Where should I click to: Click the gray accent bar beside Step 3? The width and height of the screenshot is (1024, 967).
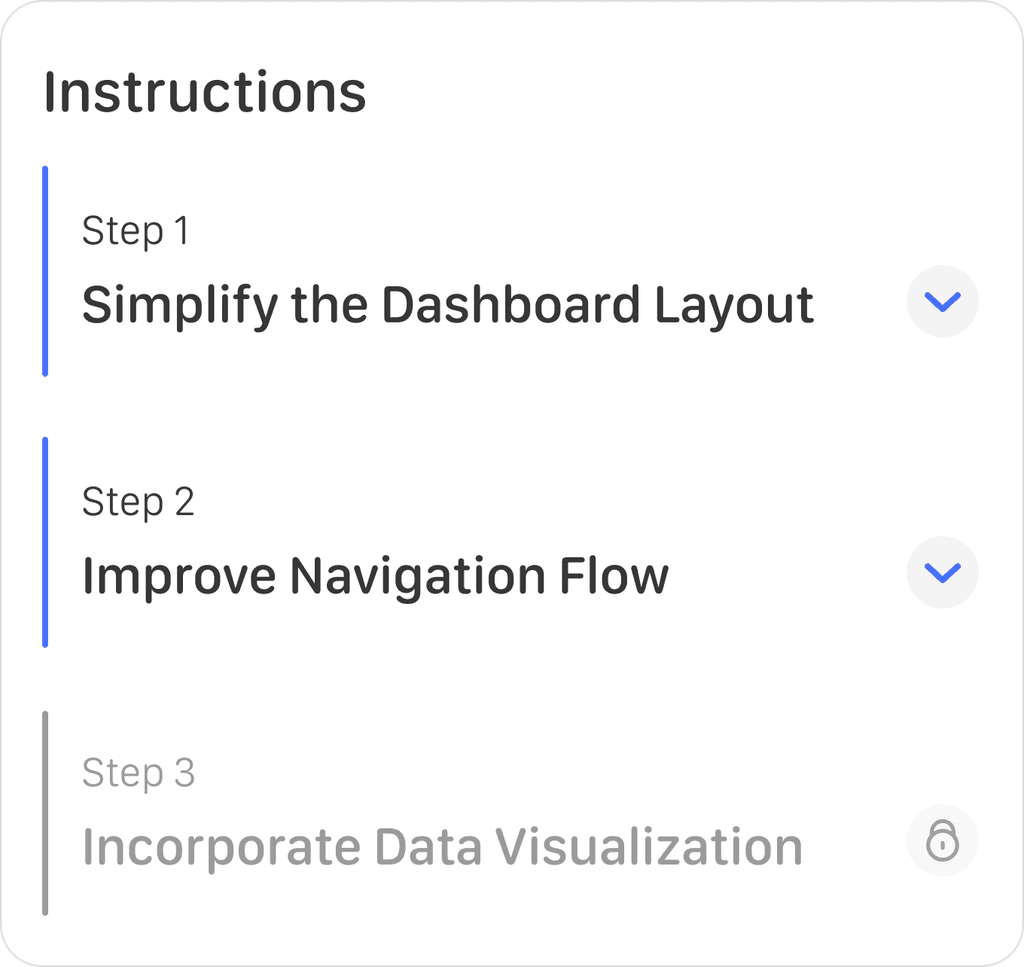[45, 812]
